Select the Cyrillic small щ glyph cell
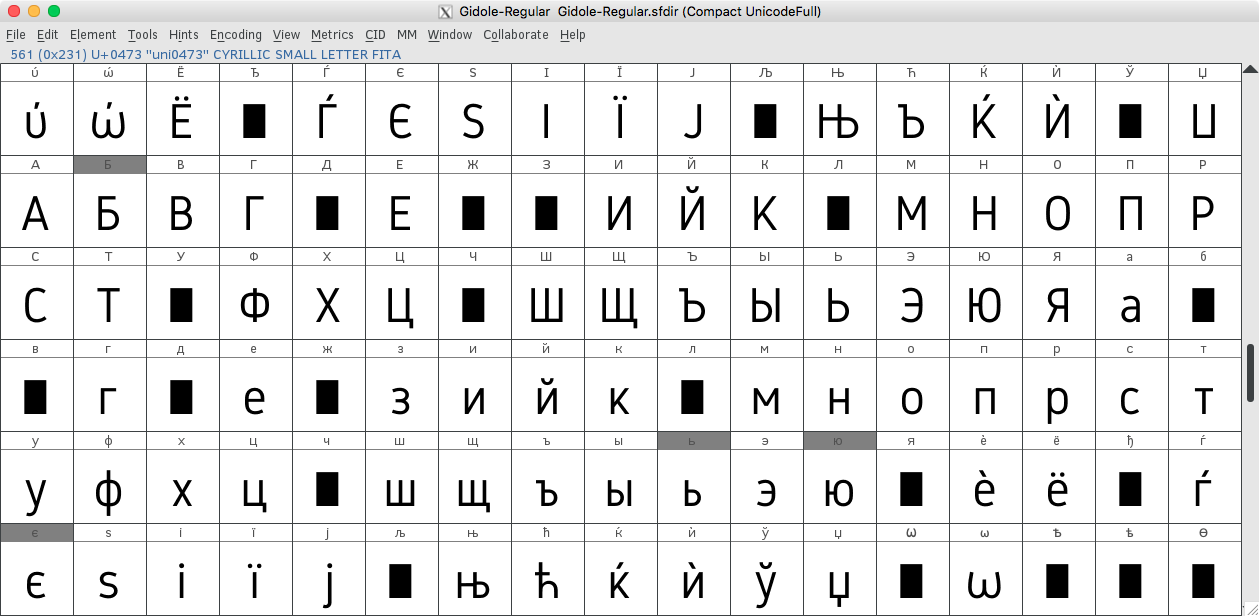 click(474, 487)
